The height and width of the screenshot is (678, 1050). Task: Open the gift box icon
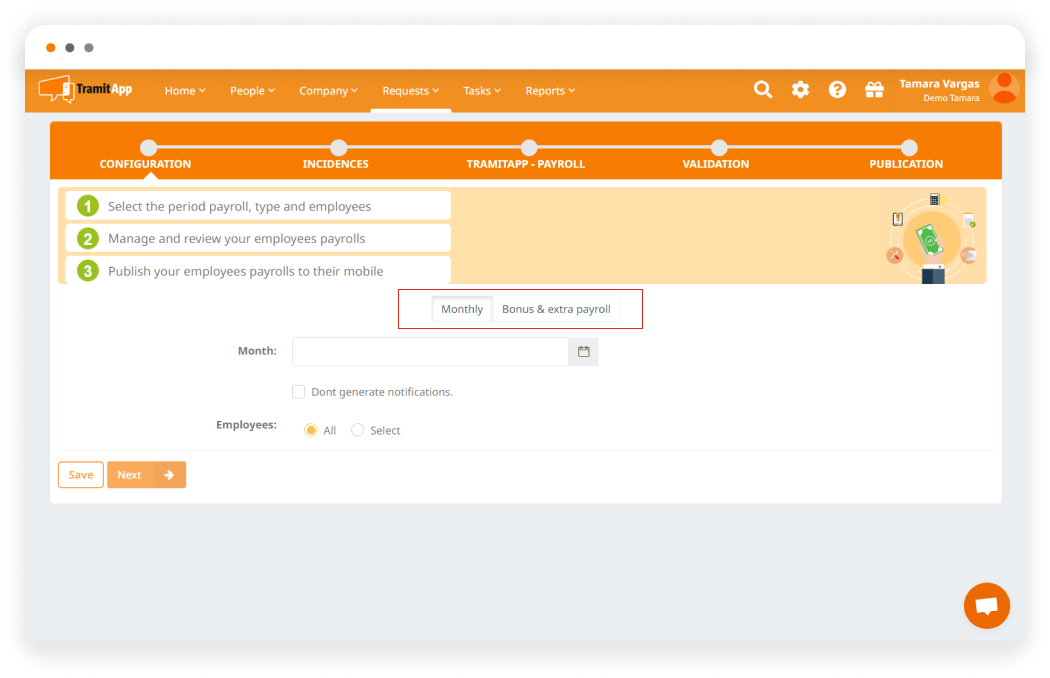coord(874,90)
